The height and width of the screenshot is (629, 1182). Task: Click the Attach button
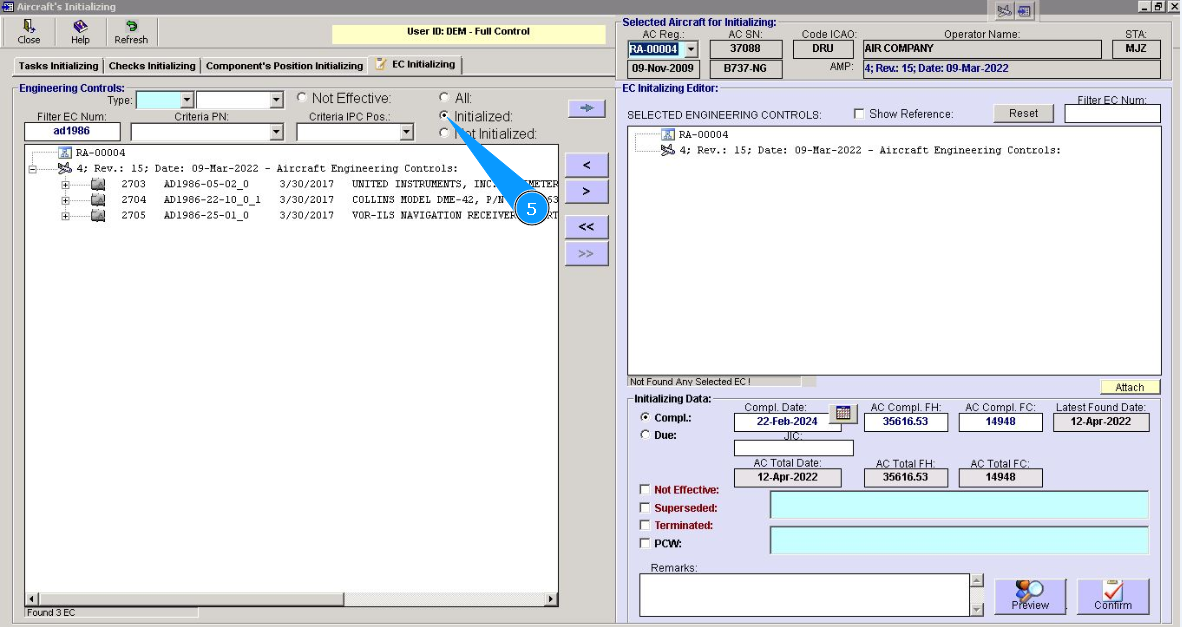pos(1129,387)
